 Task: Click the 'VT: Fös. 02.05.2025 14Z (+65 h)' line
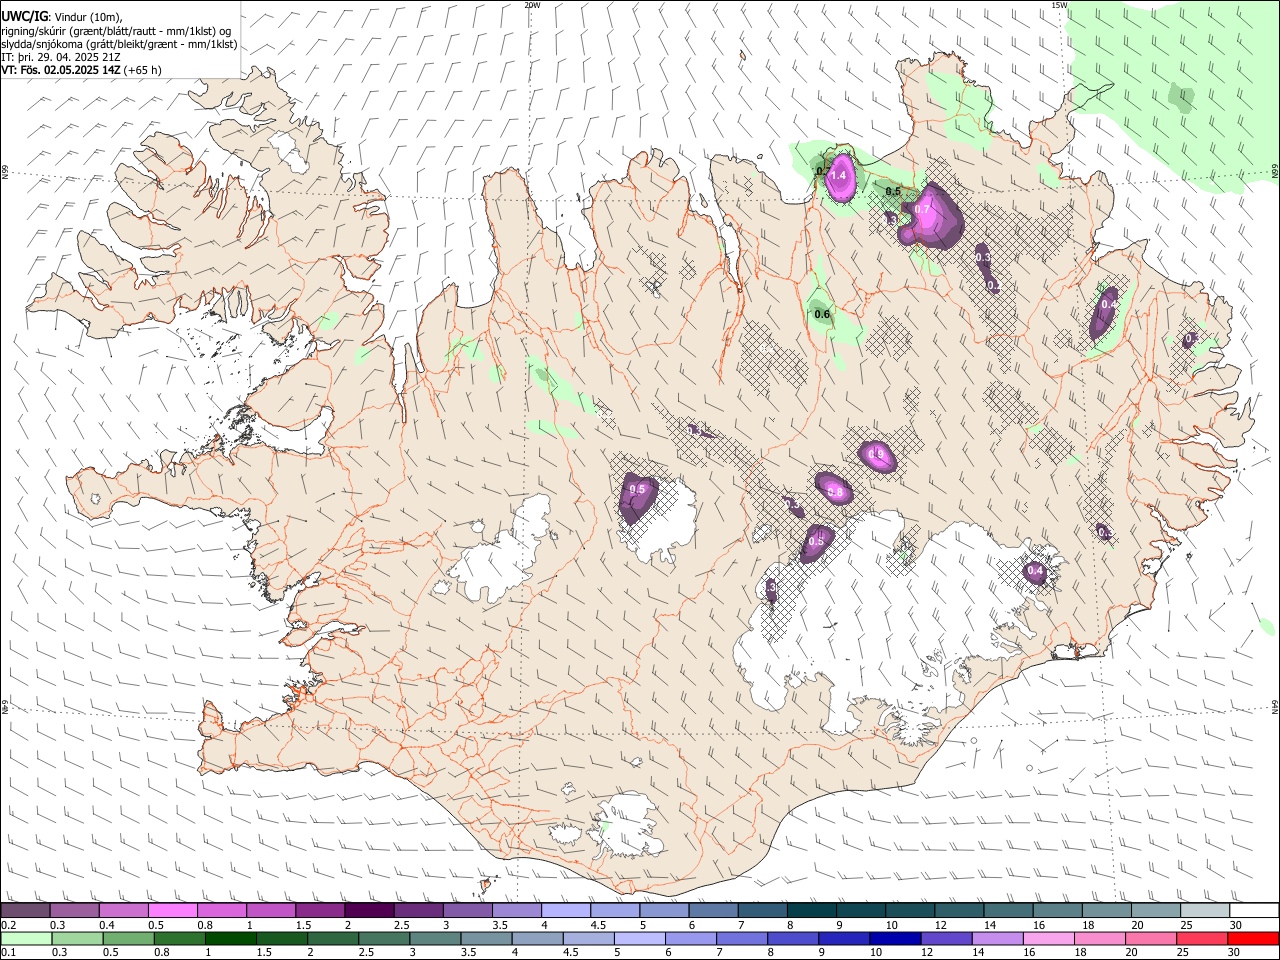click(81, 70)
